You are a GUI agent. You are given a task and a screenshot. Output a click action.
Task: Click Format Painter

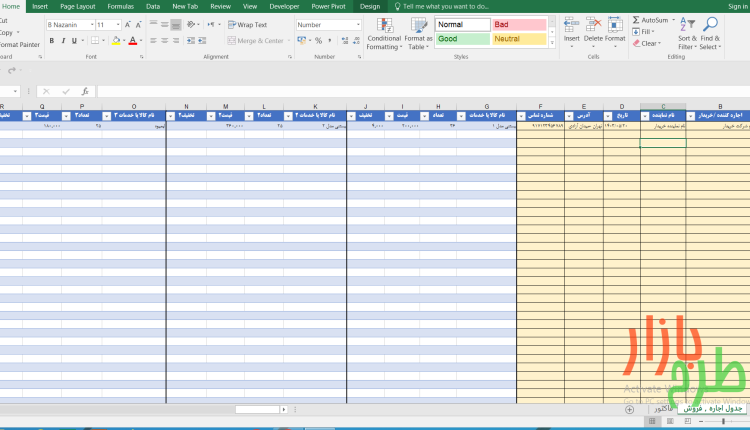pyautogui.click(x=19, y=44)
